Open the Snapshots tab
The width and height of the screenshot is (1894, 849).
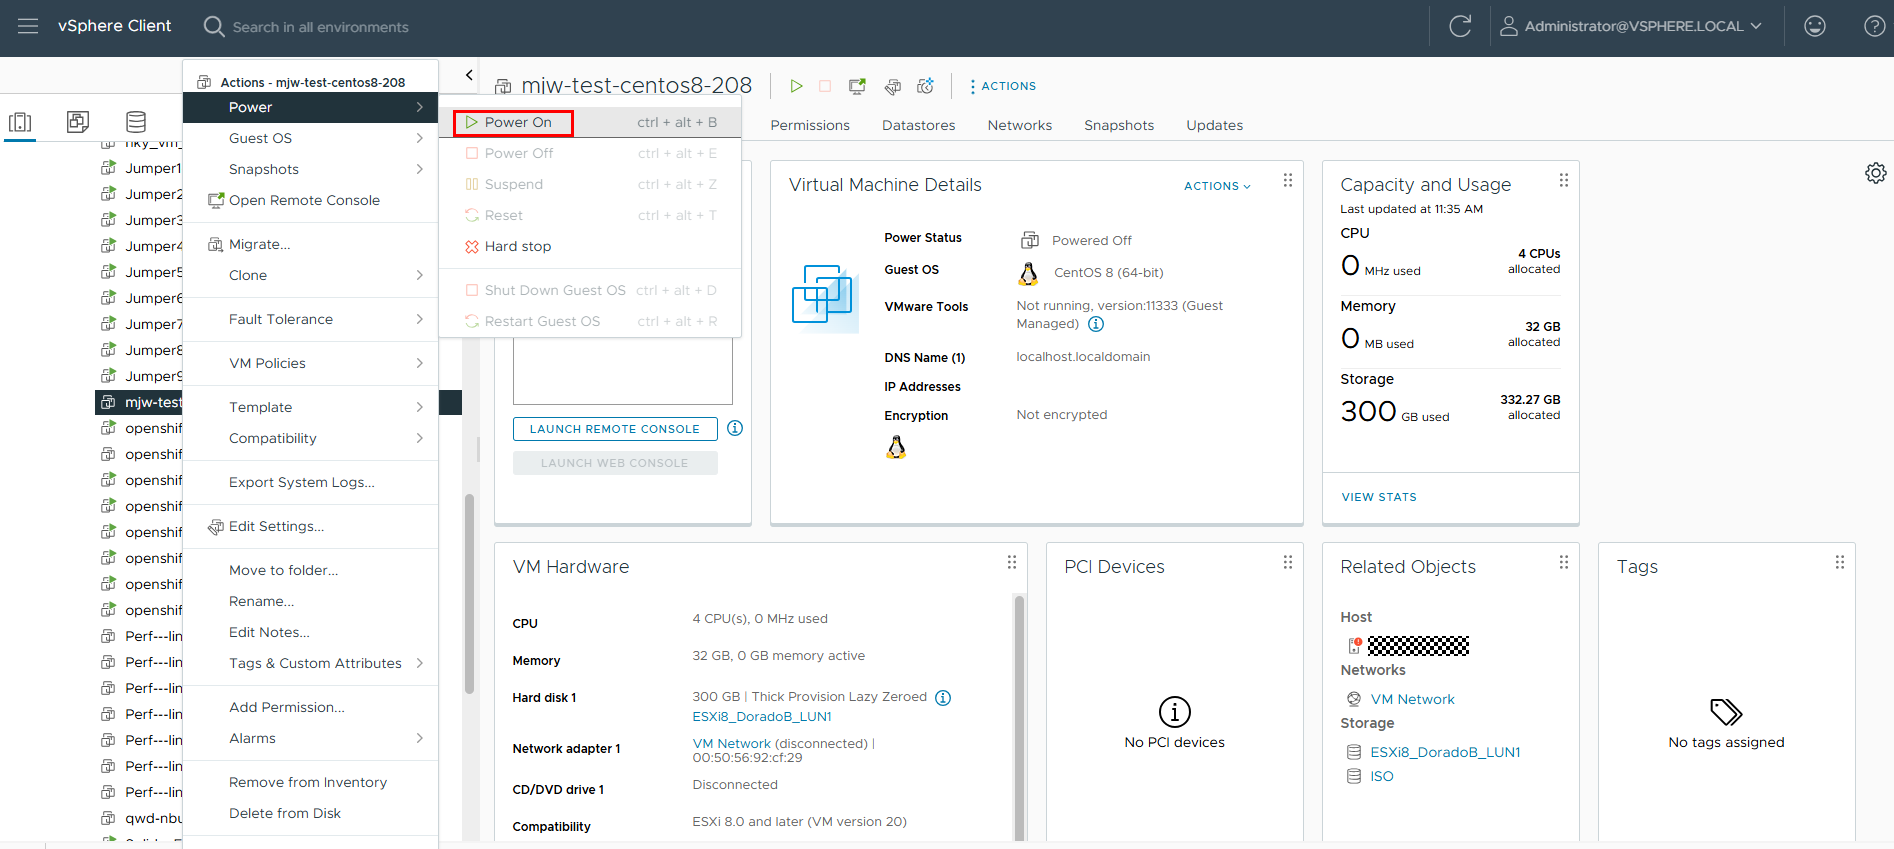[x=1119, y=125]
